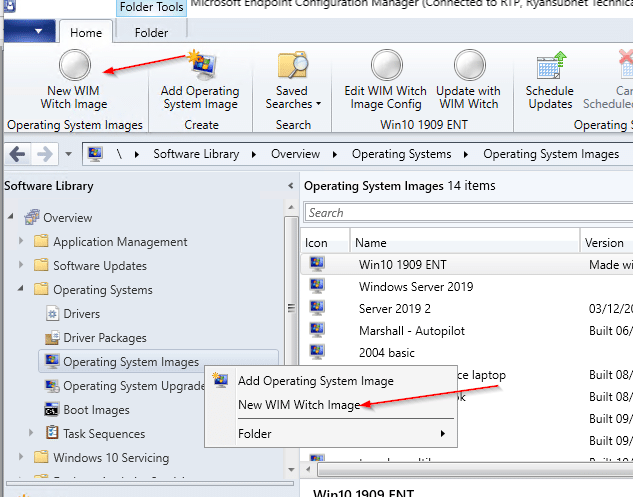
Task: Open the Saved Searches ribbon dropdown
Action: click(293, 80)
